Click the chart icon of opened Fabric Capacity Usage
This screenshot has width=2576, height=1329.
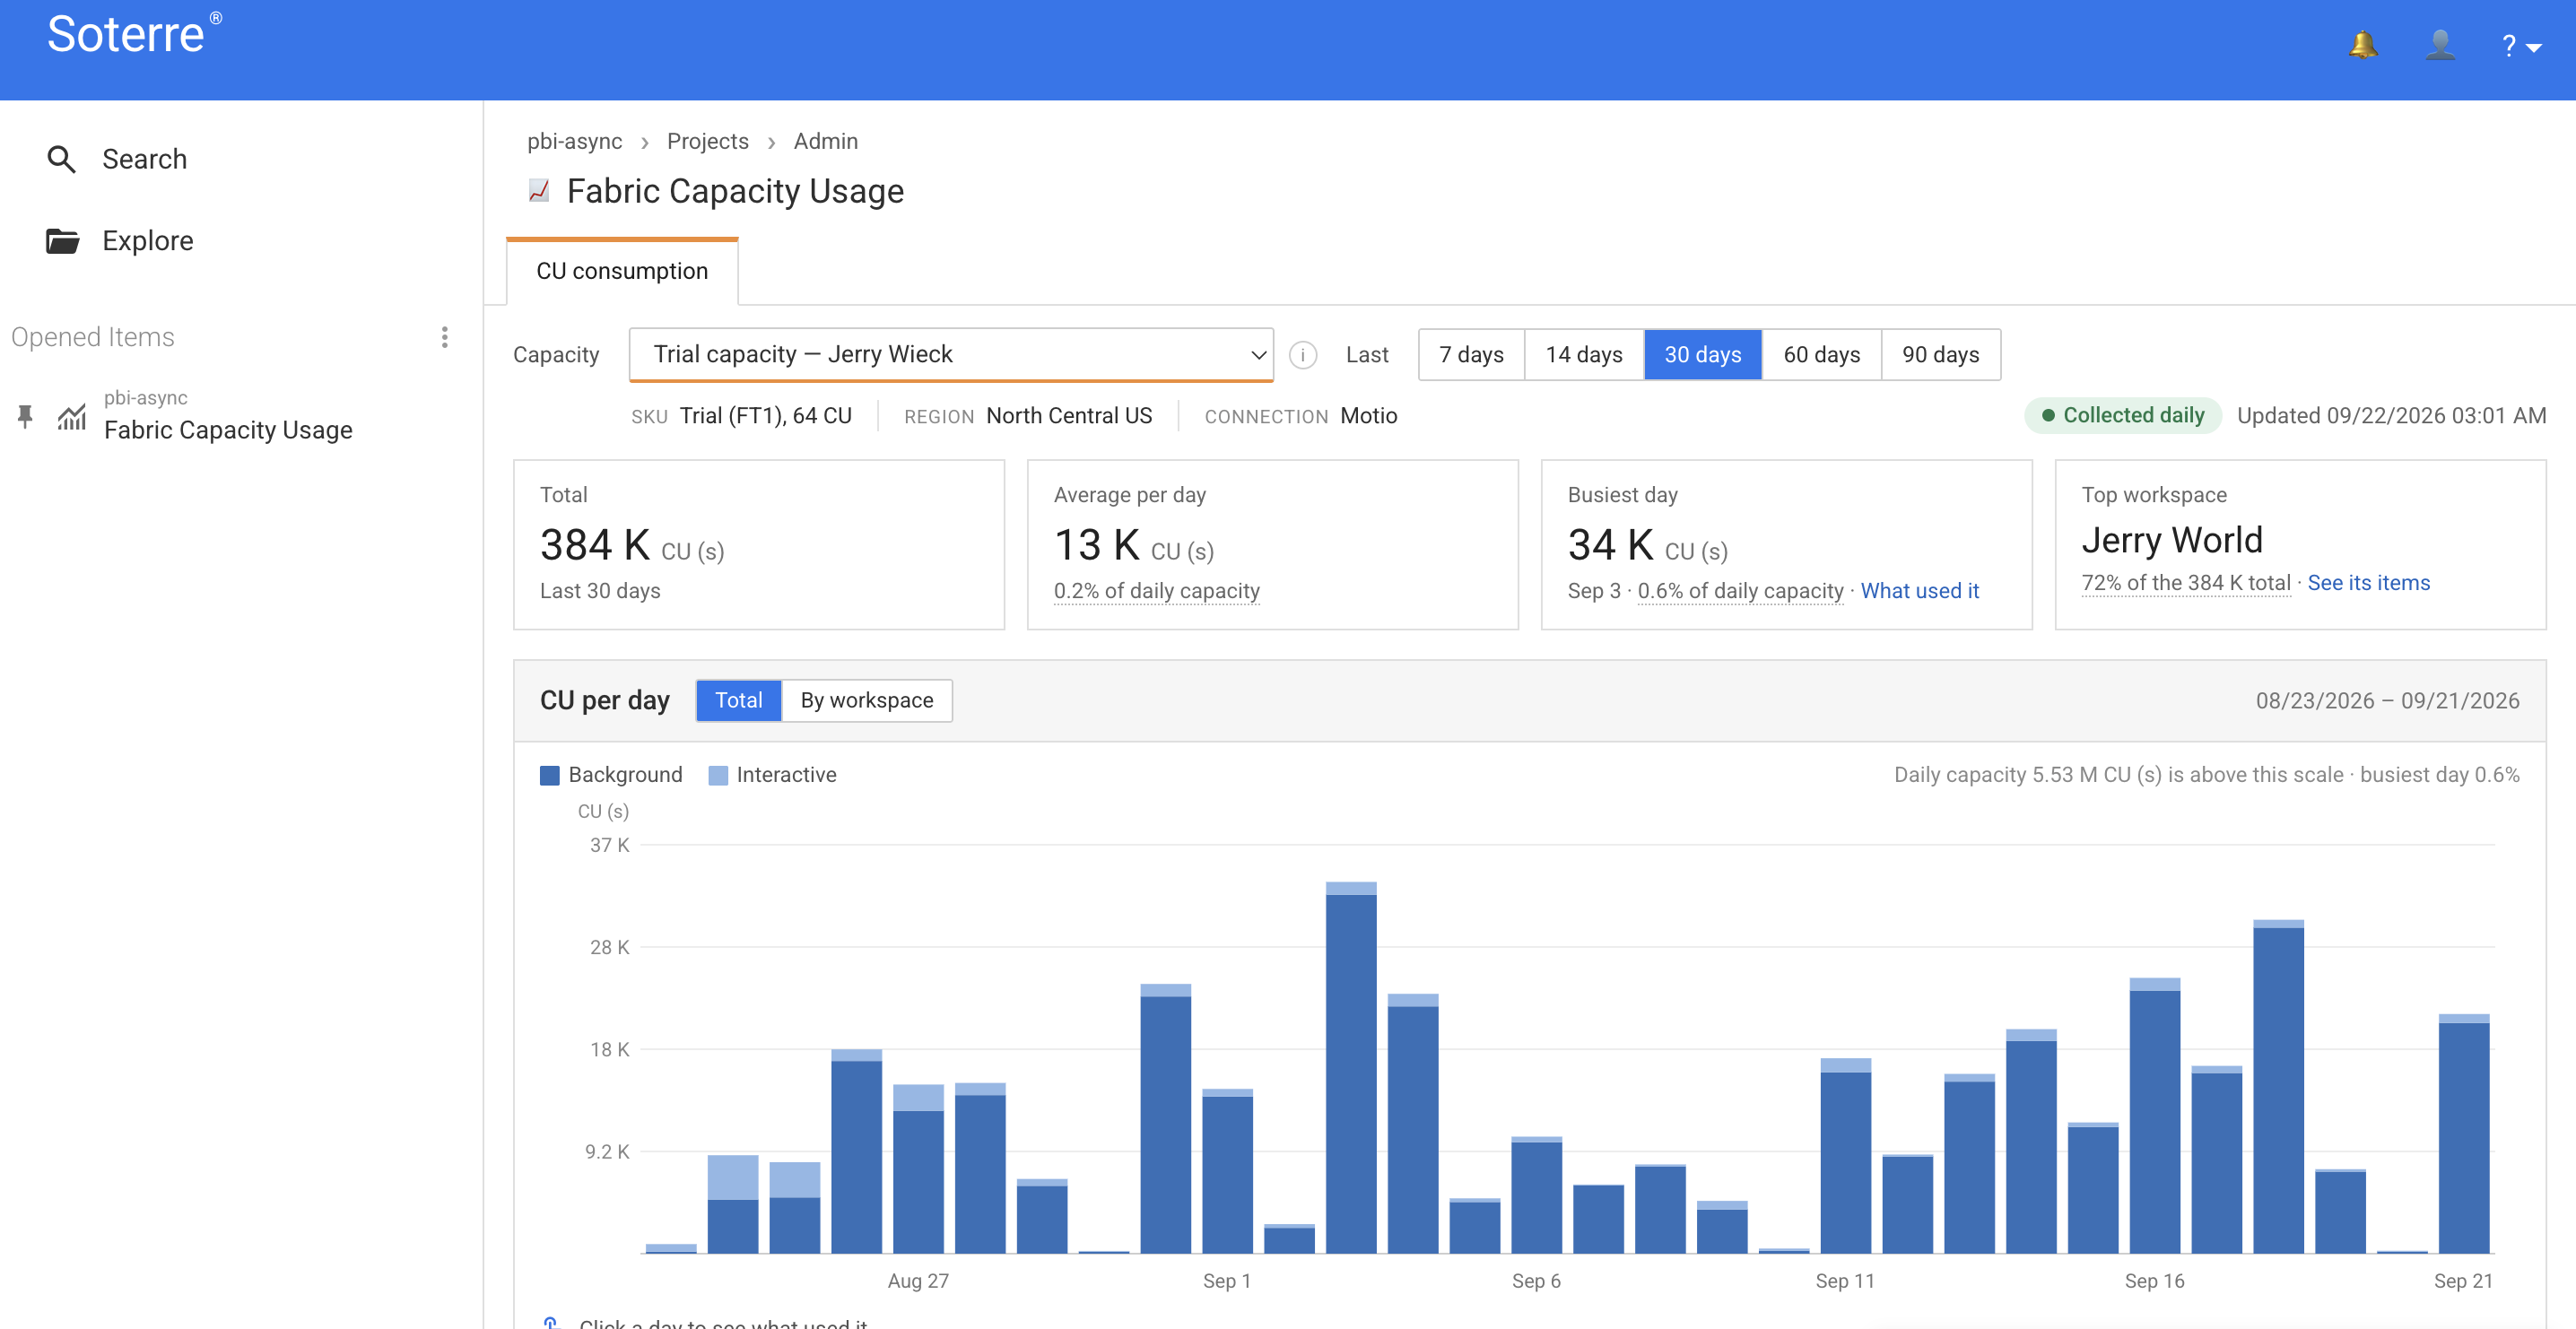(72, 417)
